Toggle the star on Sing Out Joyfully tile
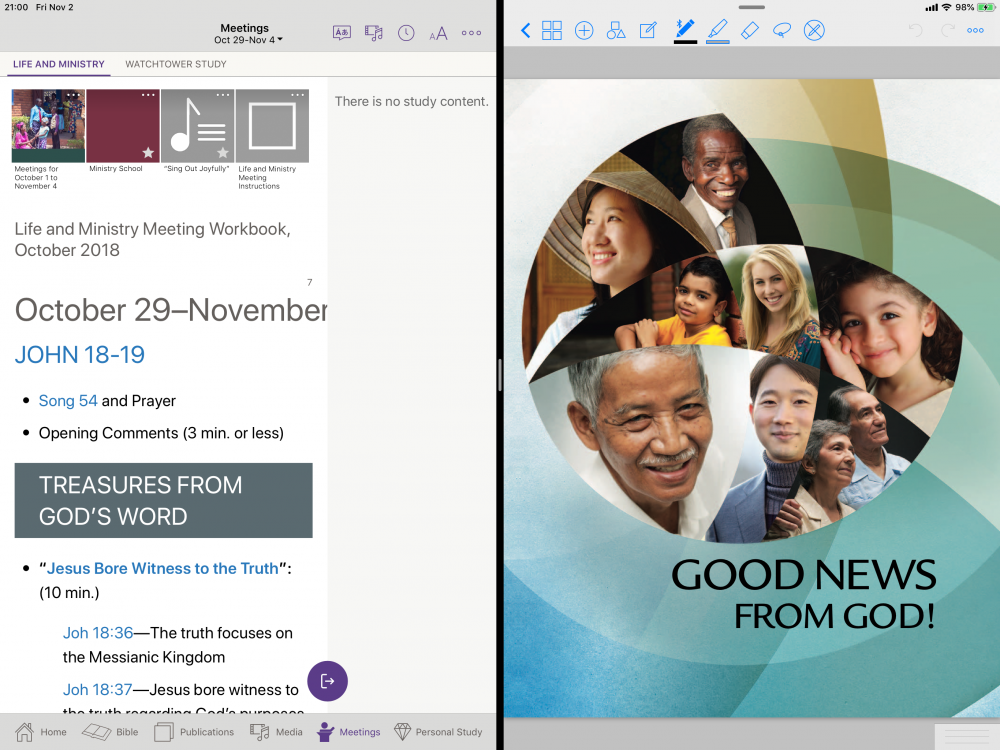The image size is (1000, 750). point(223,153)
